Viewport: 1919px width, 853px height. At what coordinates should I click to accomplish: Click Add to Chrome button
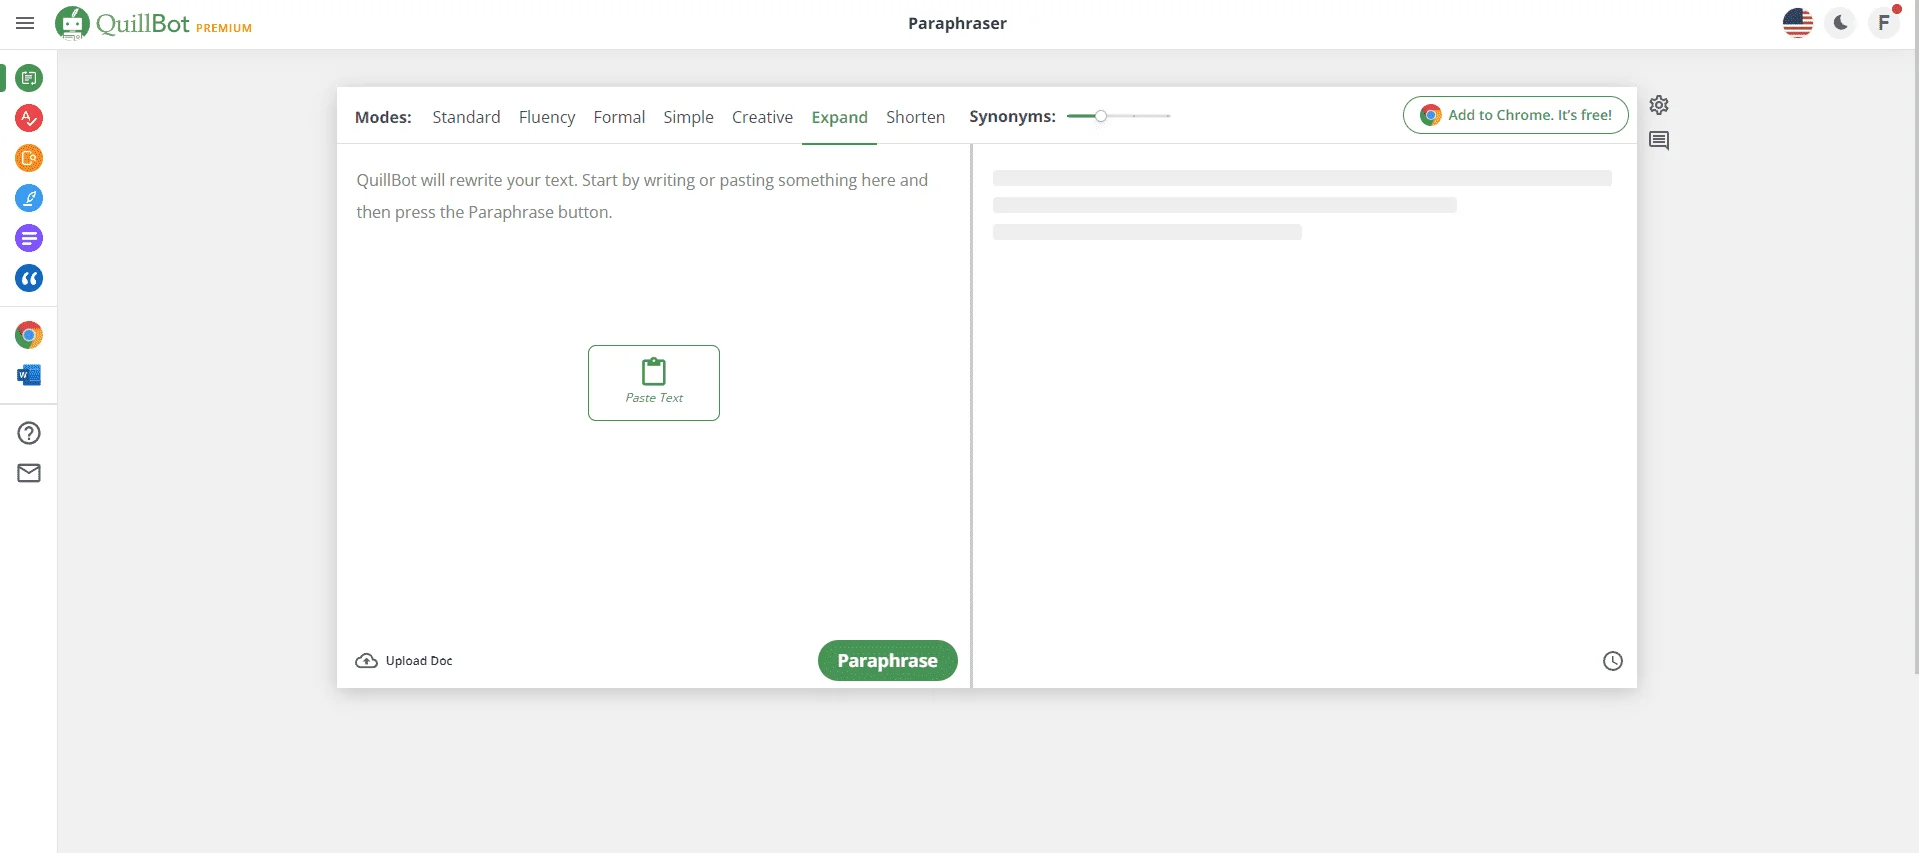click(1516, 115)
